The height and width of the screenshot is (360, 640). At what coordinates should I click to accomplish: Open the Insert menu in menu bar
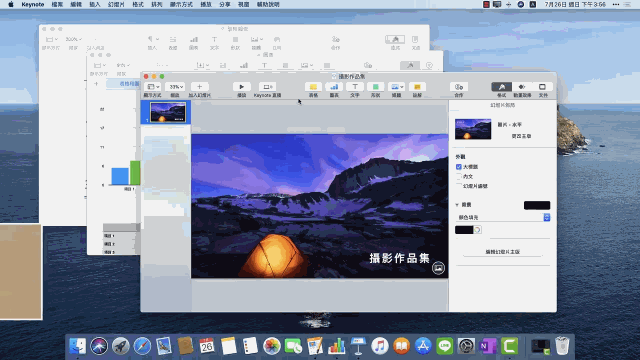point(95,4)
